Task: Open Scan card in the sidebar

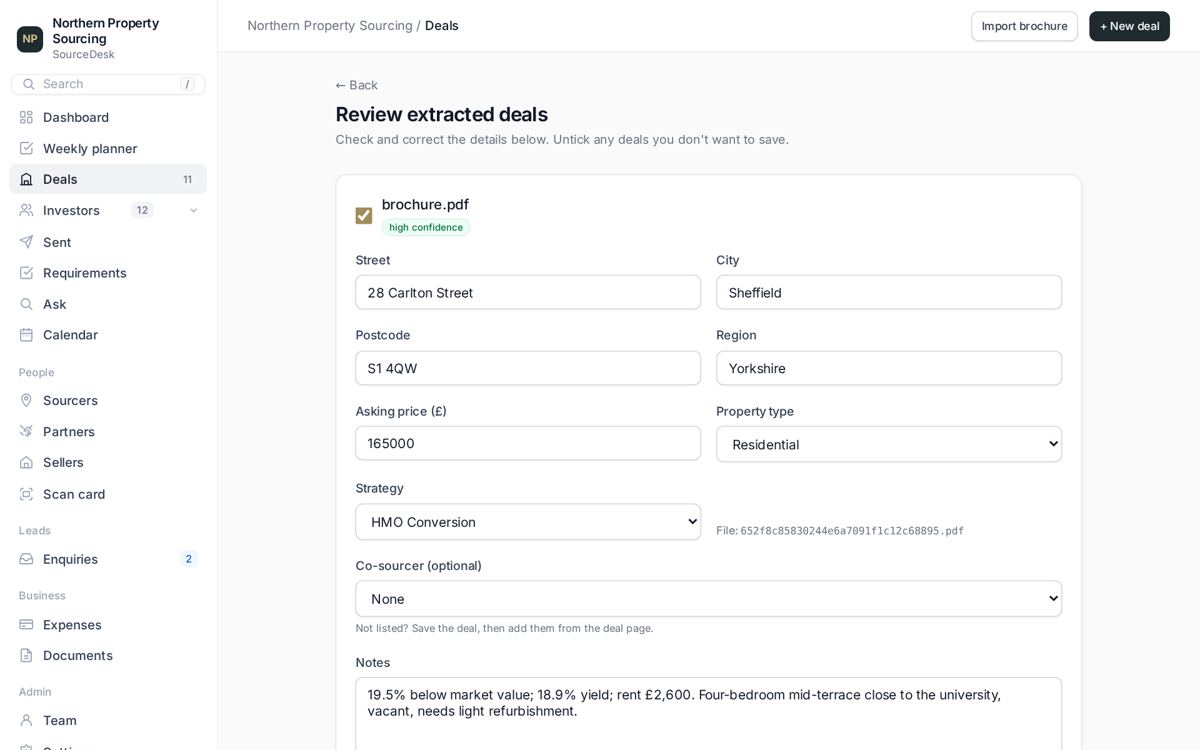Action: click(x=108, y=494)
